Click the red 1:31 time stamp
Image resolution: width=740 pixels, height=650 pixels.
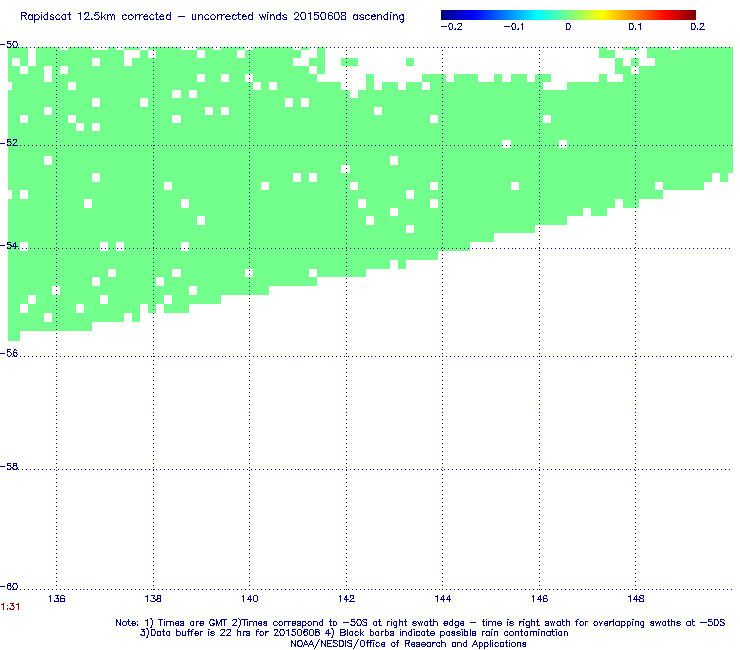(10, 607)
